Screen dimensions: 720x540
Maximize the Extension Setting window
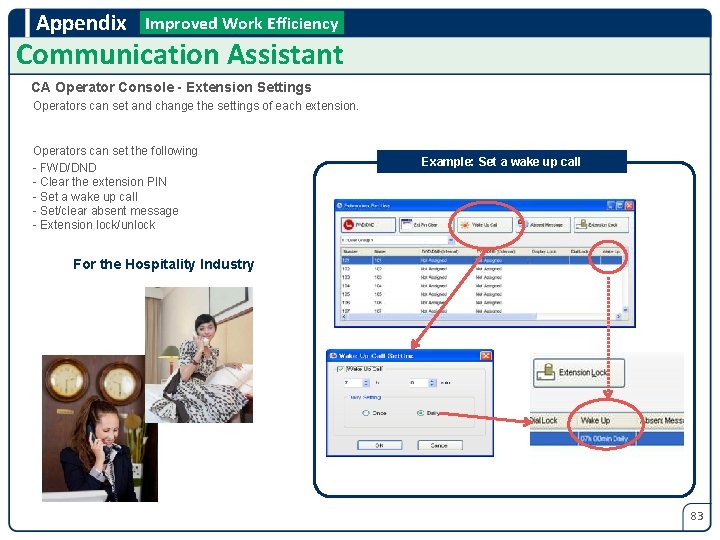pyautogui.click(x=620, y=205)
